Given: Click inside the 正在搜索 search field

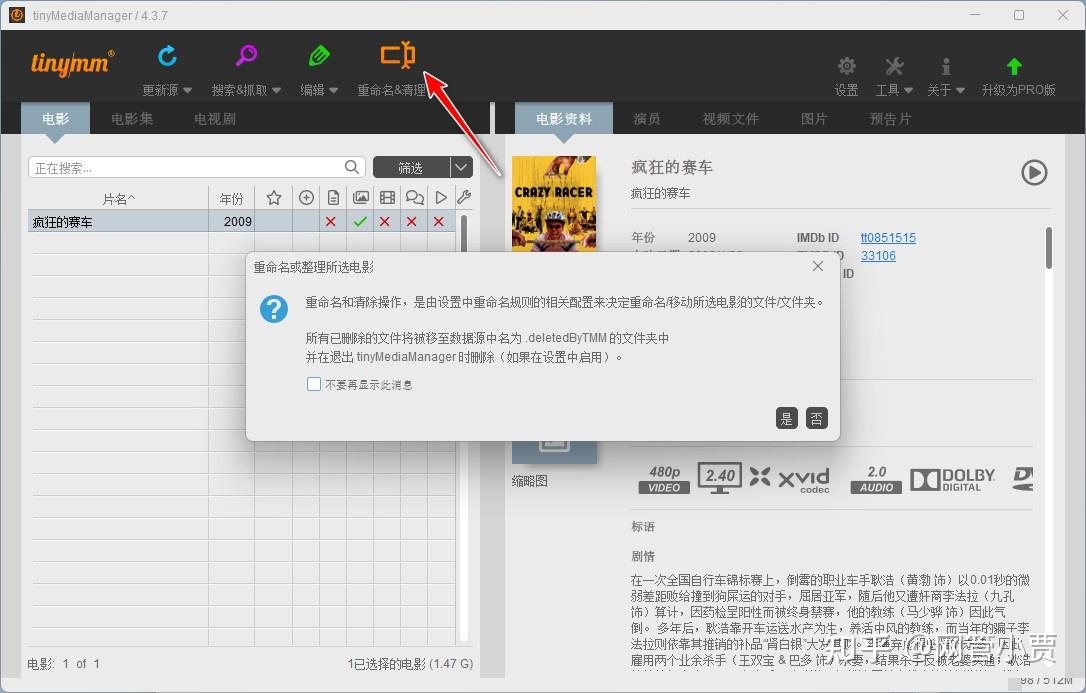Looking at the screenshot, I should pos(180,167).
